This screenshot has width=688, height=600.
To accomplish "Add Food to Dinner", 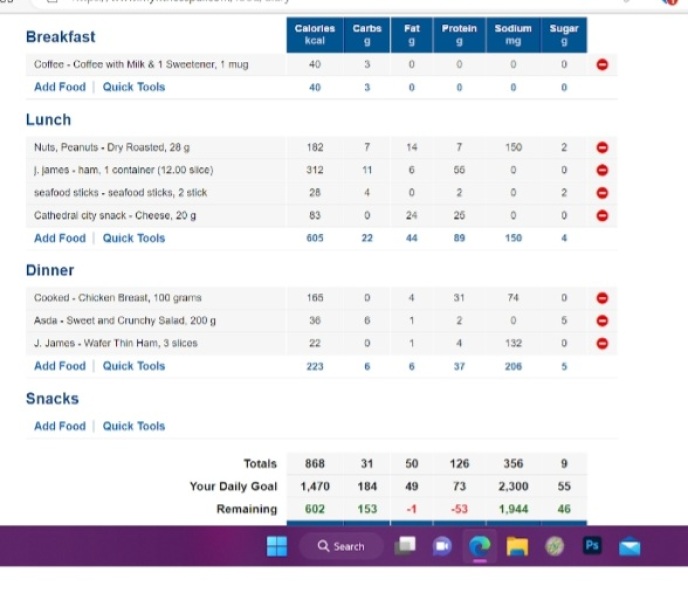I will pos(60,366).
